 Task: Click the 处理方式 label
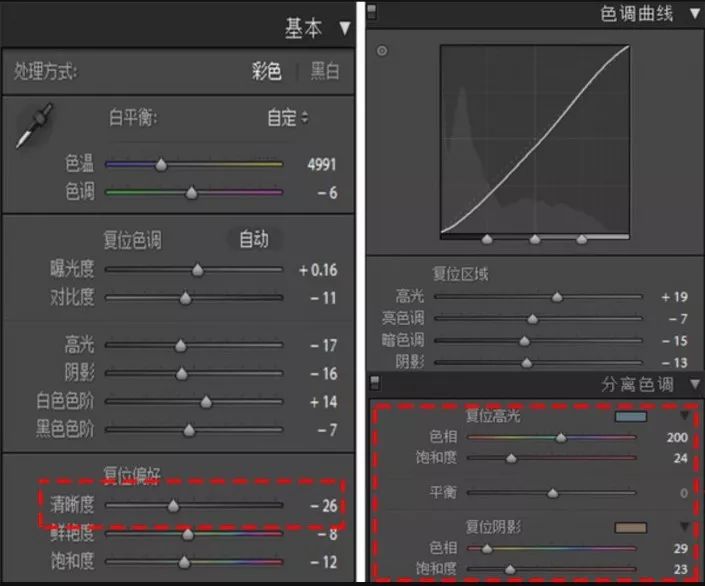[x=45, y=72]
